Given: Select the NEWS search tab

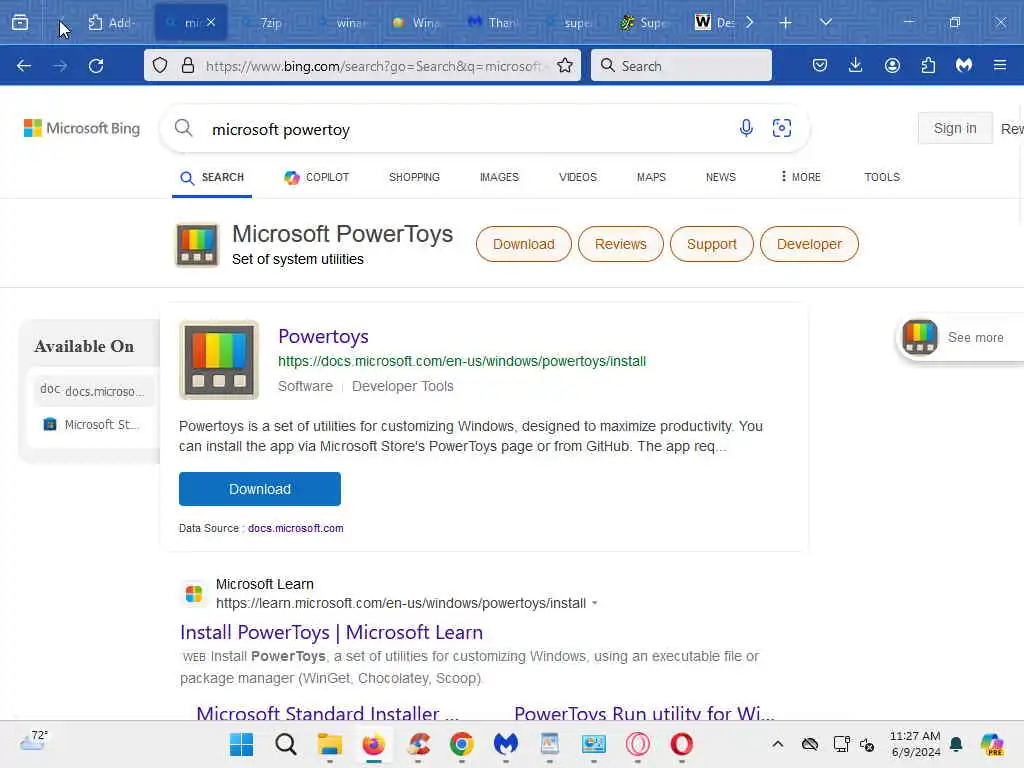Looking at the screenshot, I should 720,177.
